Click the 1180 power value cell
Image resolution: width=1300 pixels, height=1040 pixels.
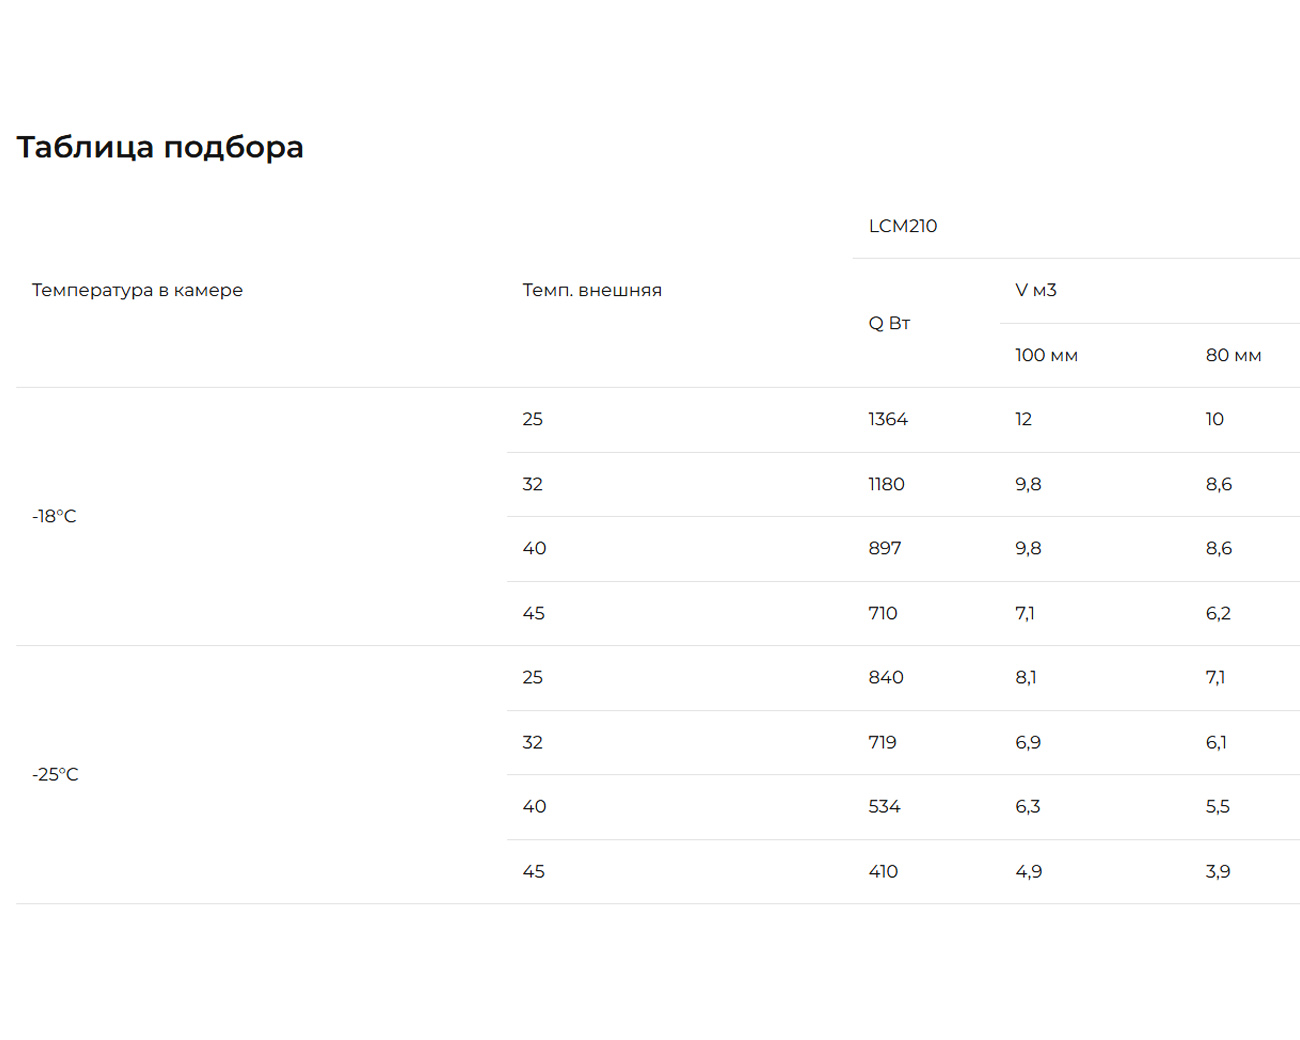[x=886, y=484]
